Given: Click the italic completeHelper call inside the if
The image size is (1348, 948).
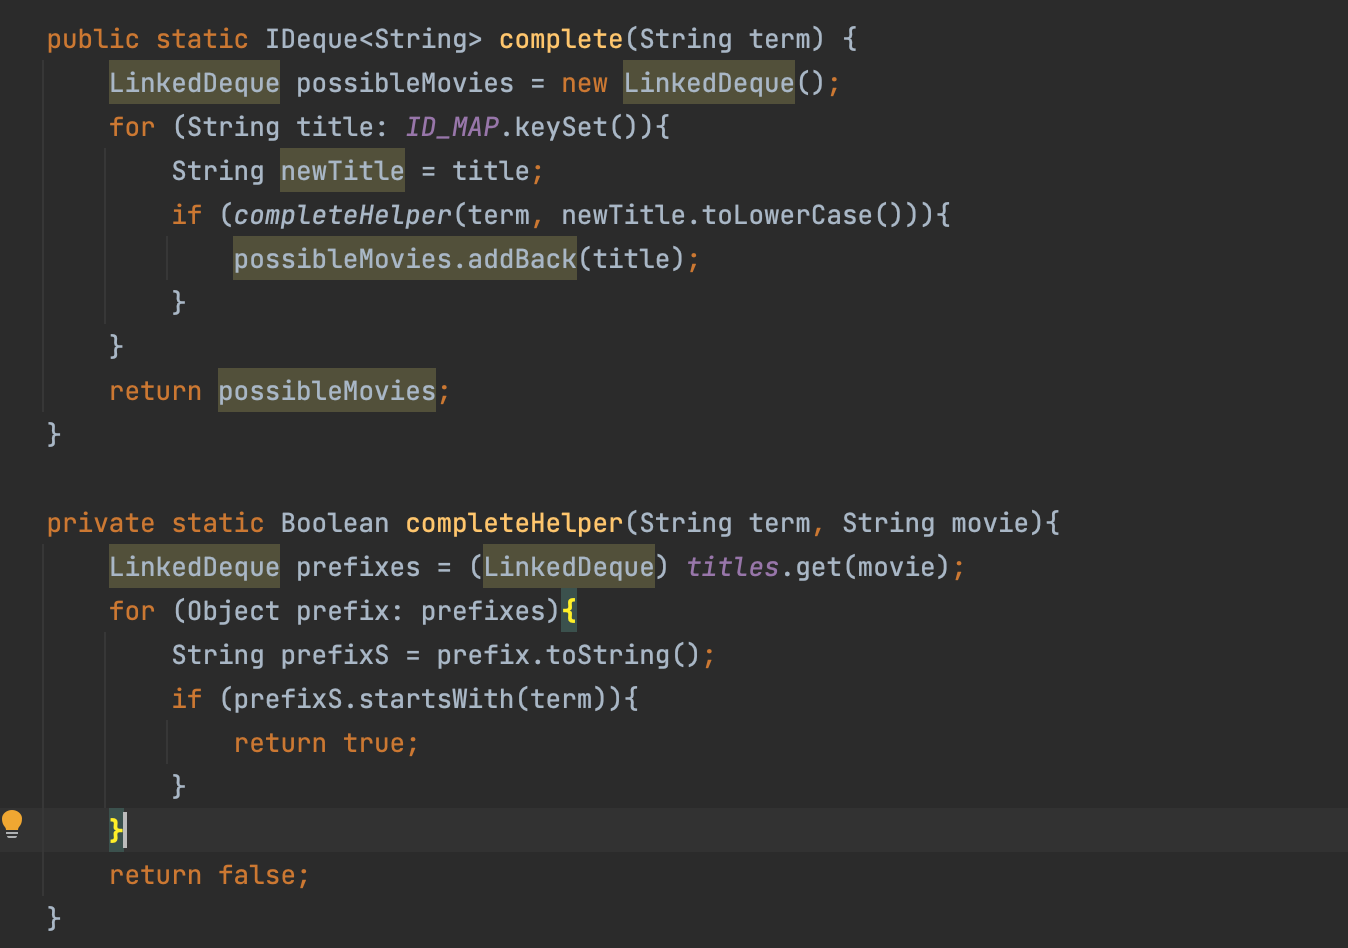Looking at the screenshot, I should 342,215.
